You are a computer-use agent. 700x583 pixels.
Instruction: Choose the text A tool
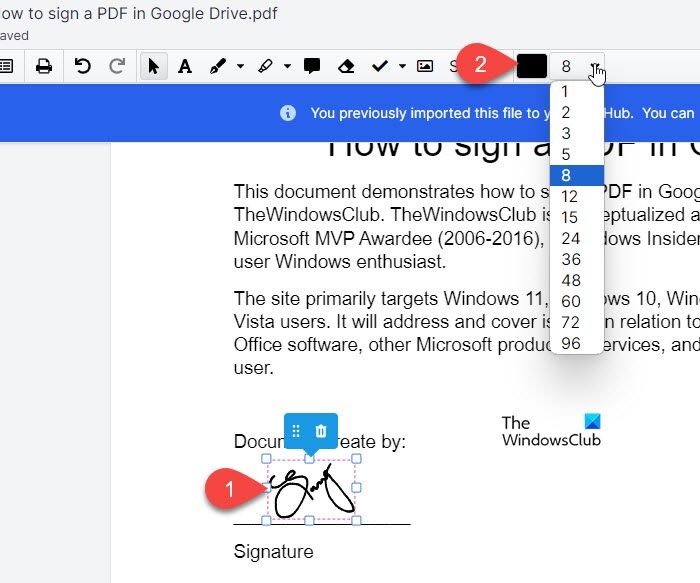(185, 66)
